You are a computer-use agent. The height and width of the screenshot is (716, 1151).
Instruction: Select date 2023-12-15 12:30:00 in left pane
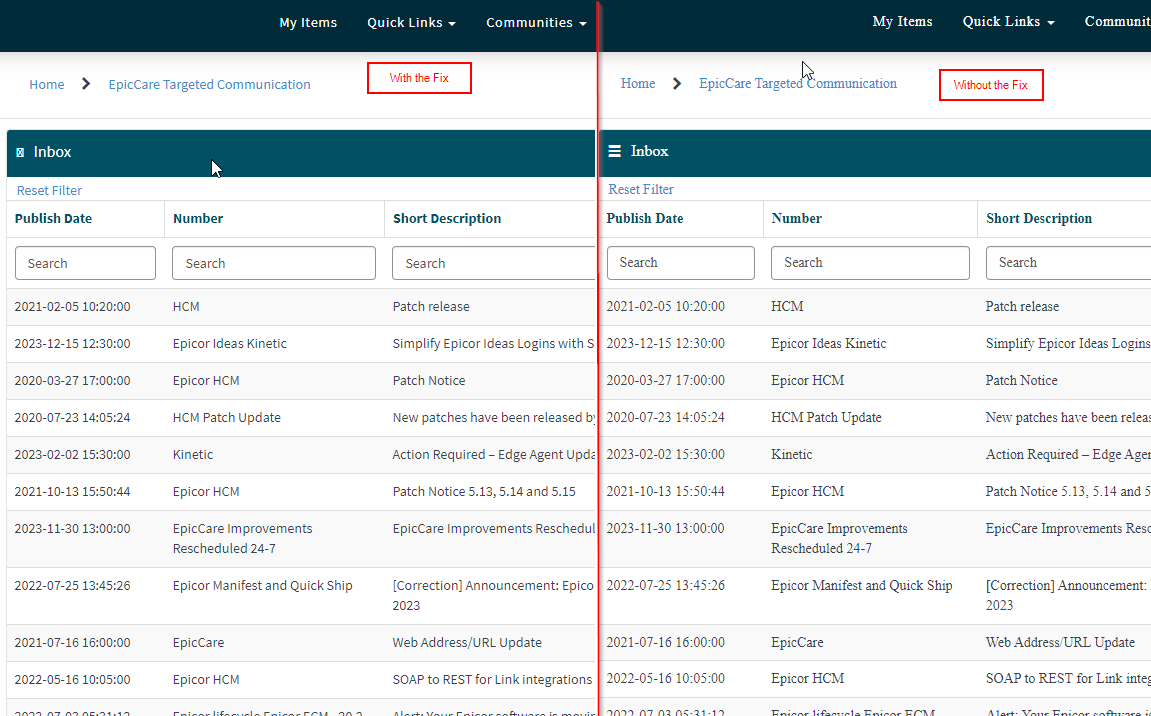click(73, 343)
